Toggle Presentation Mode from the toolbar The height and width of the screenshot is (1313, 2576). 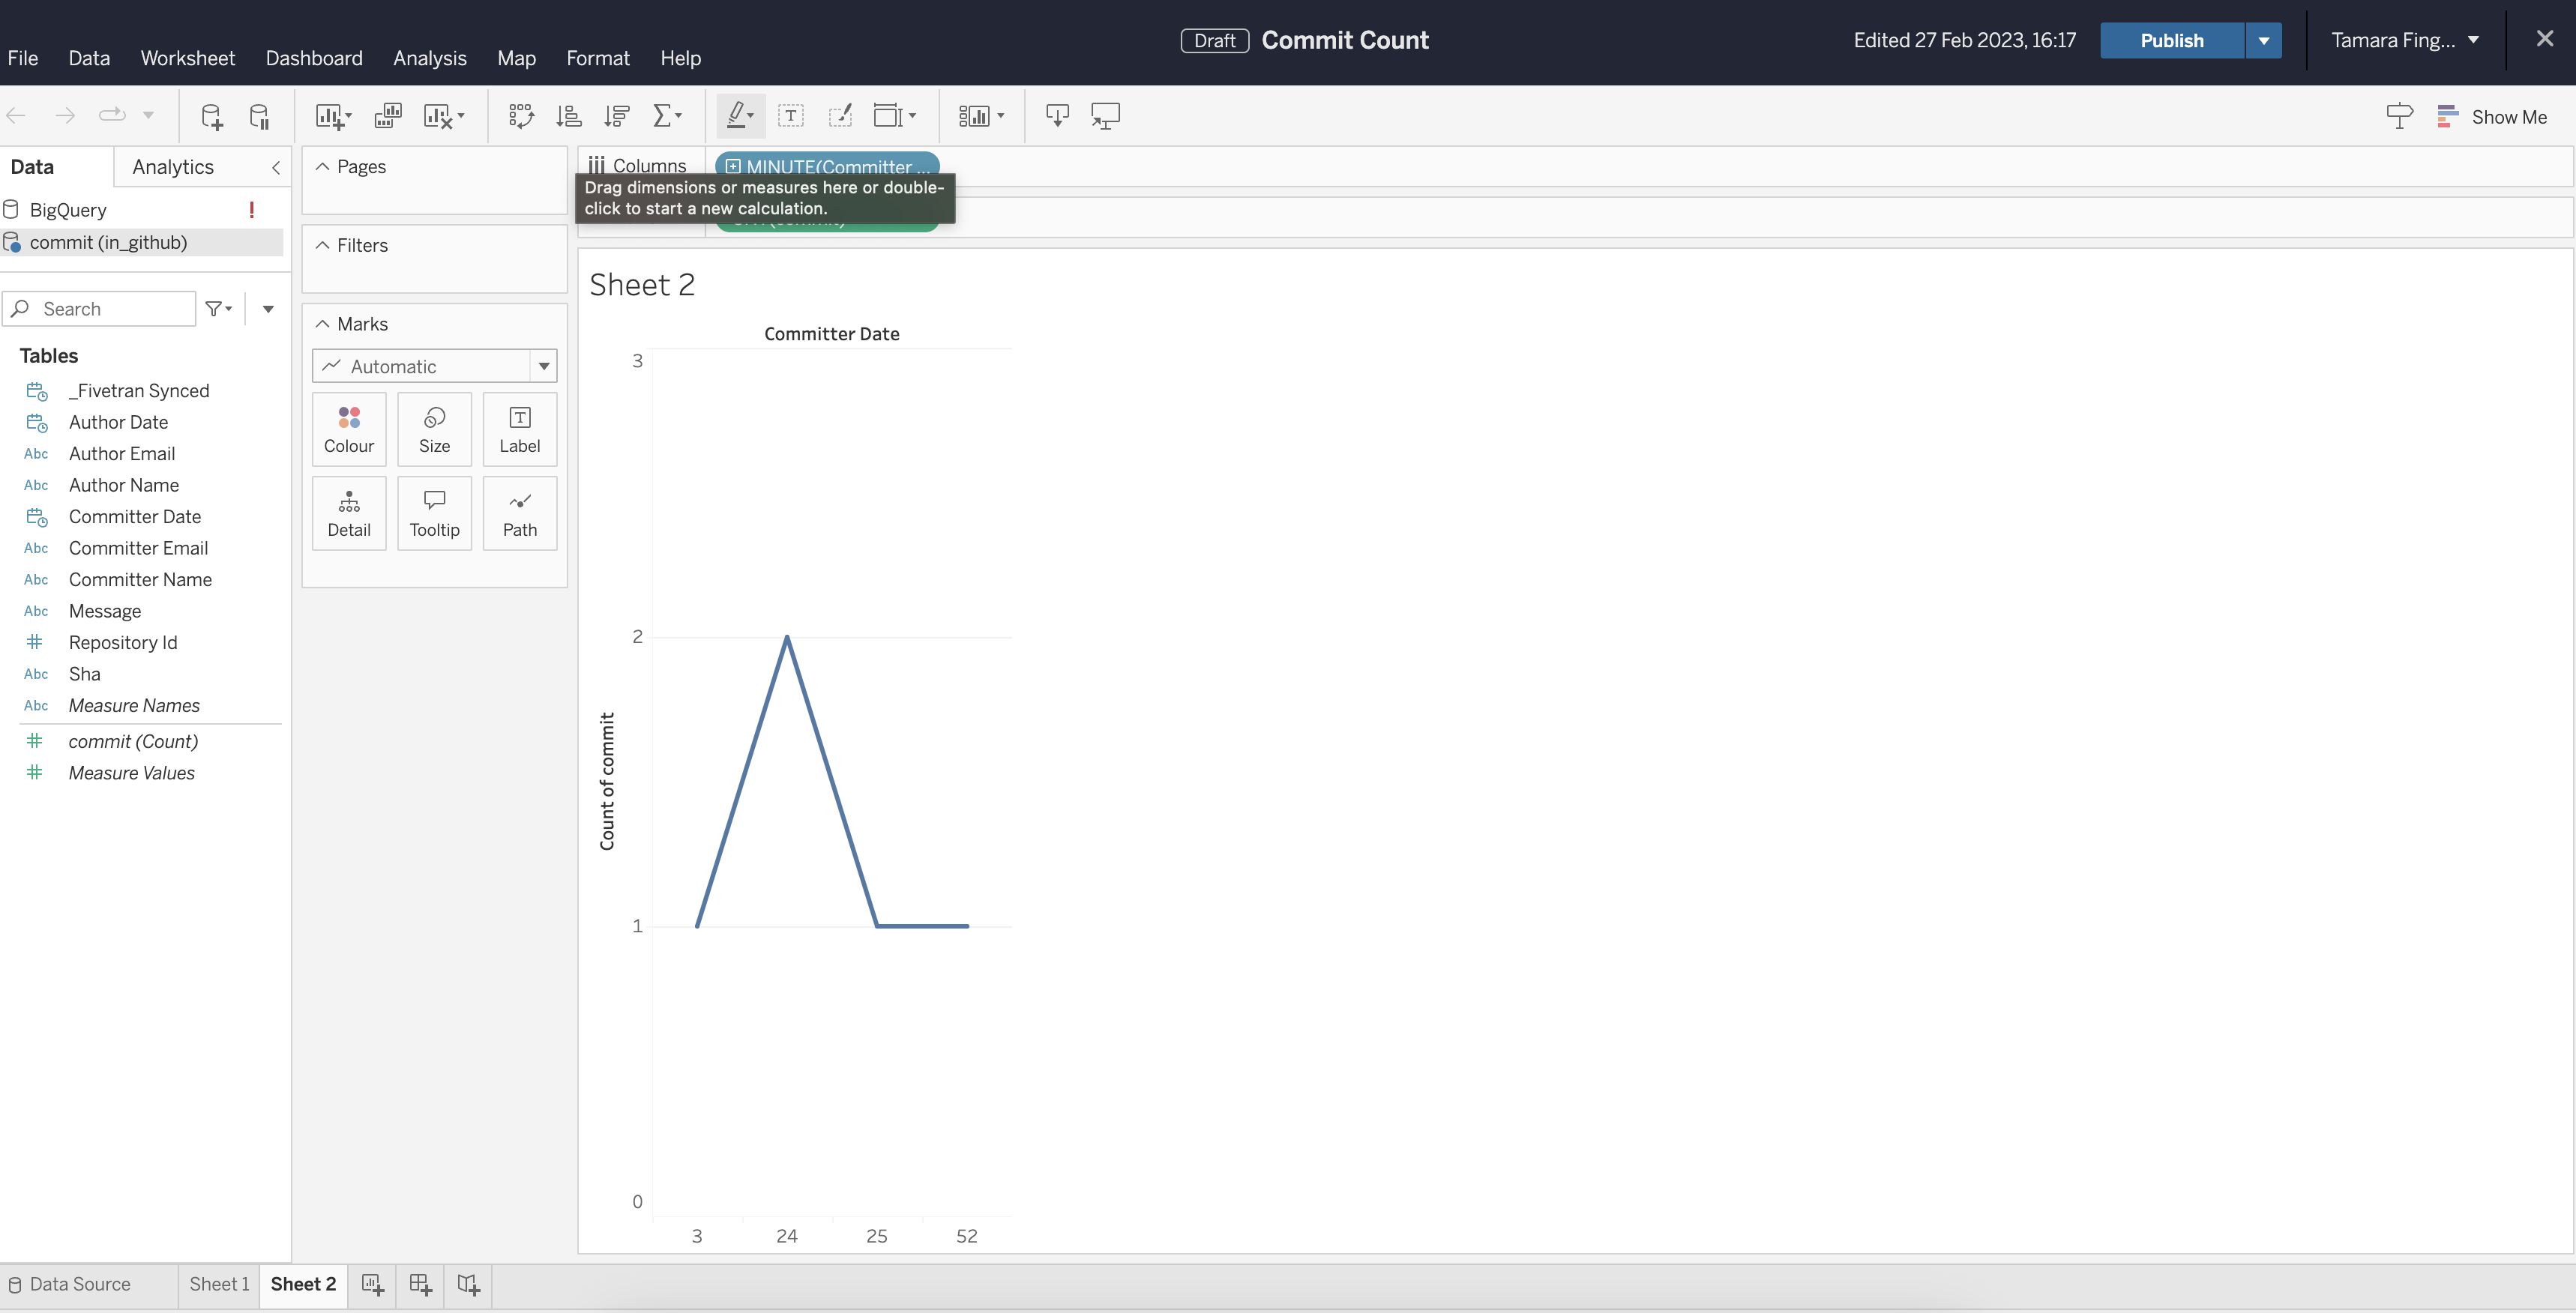(x=1106, y=115)
